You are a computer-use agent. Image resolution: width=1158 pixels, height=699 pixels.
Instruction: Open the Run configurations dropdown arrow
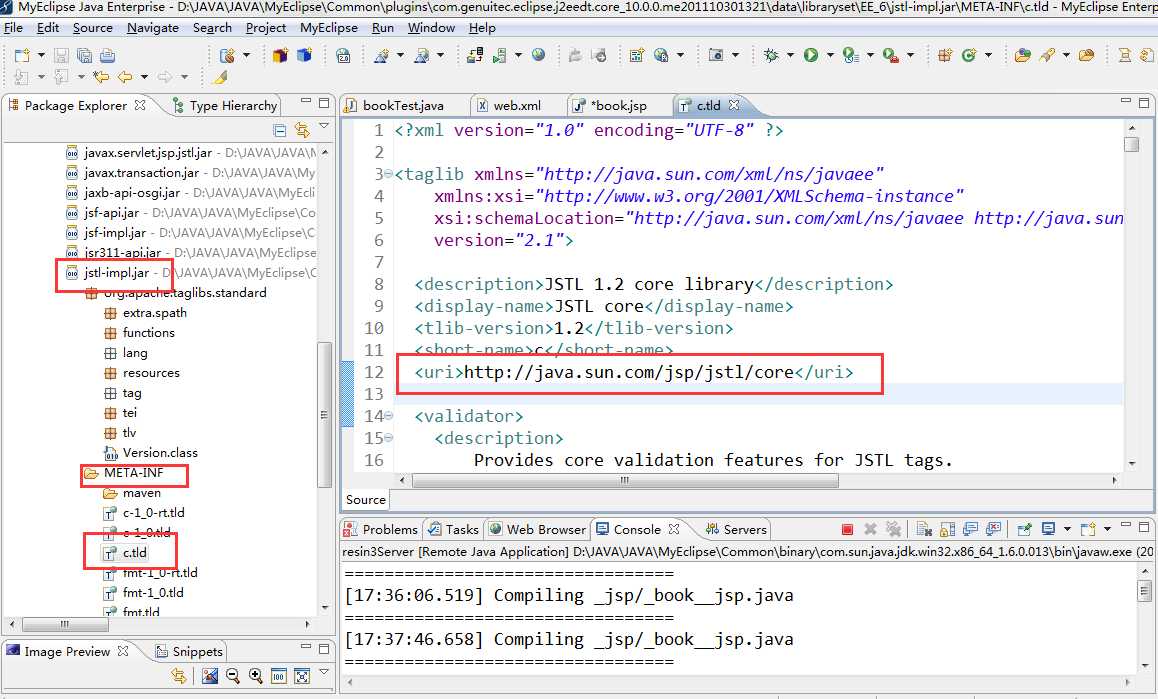830,55
